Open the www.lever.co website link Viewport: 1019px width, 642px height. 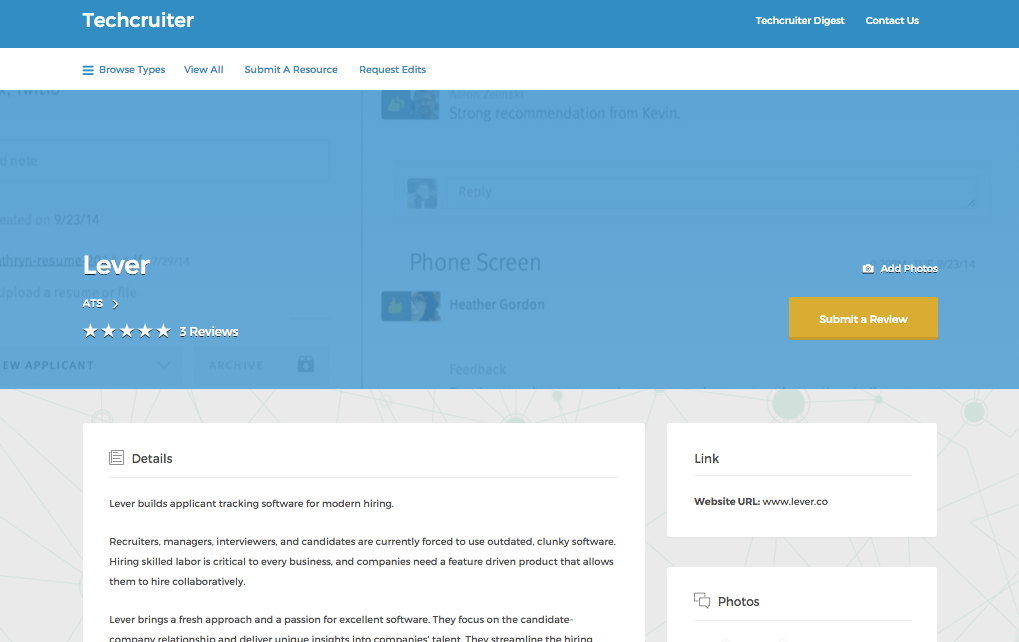[795, 502]
